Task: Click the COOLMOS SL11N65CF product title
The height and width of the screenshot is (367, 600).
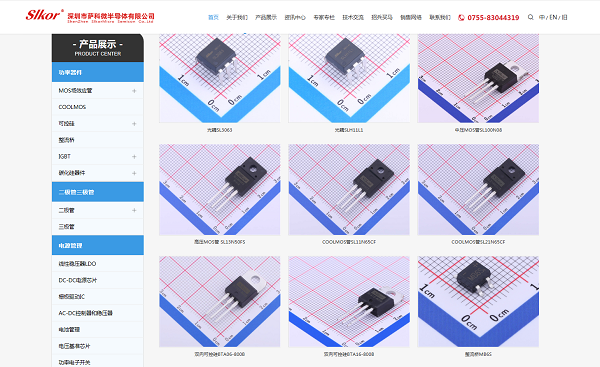Action: pos(349,242)
